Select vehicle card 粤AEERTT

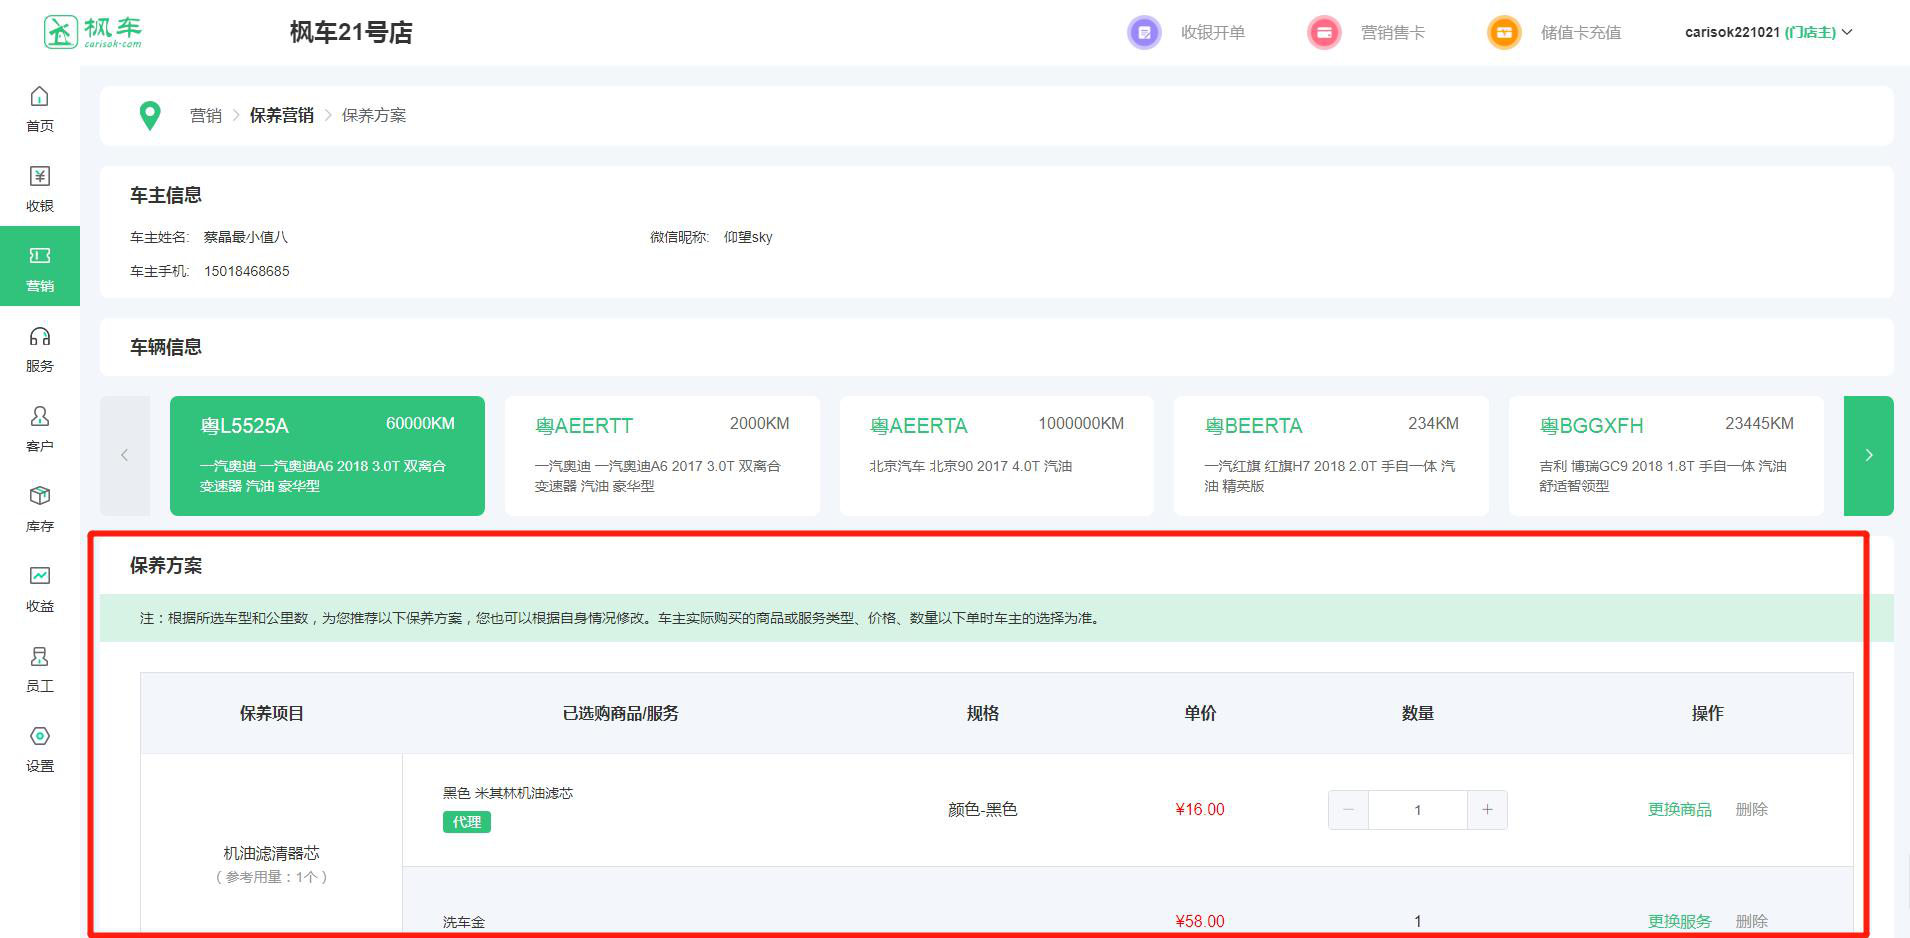coord(662,456)
